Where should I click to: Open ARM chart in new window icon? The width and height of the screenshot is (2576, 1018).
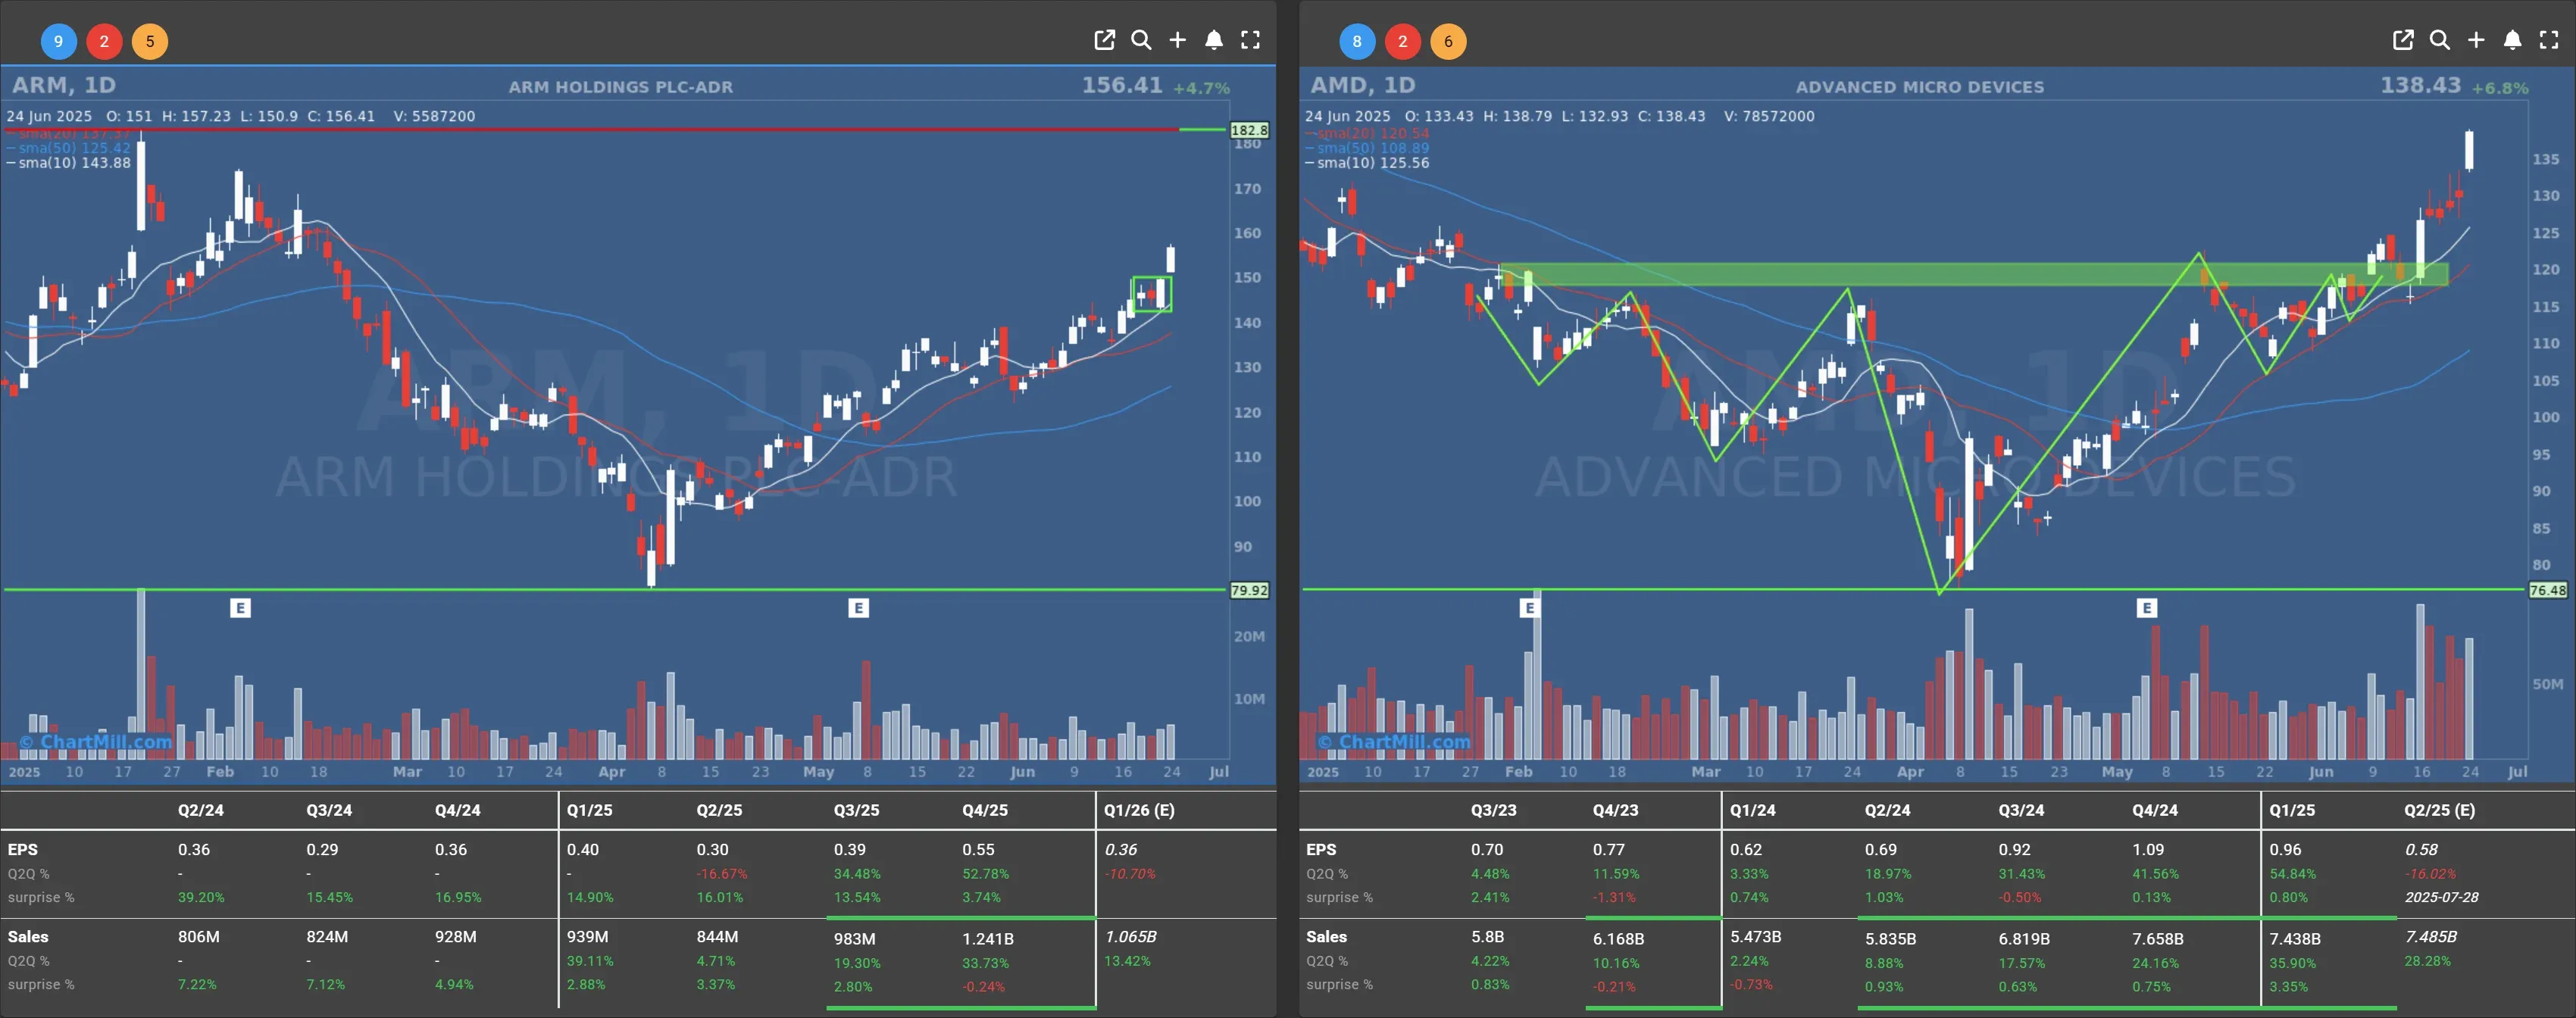[x=1104, y=40]
